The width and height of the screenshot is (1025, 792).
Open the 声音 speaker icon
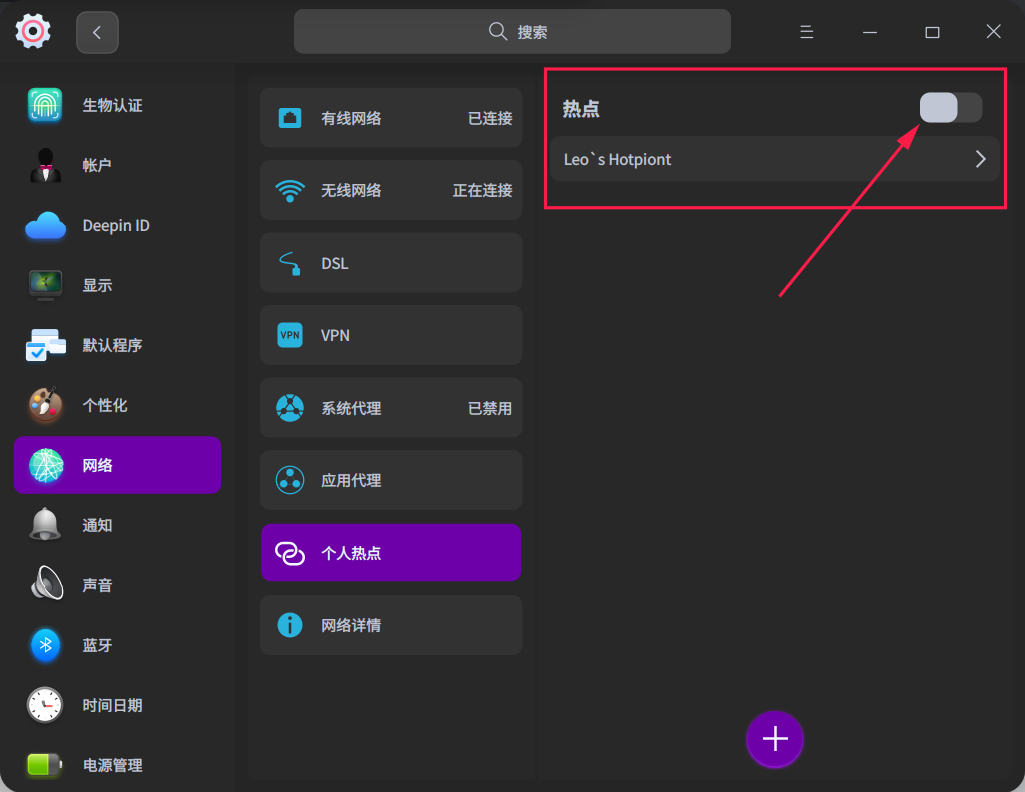point(46,585)
